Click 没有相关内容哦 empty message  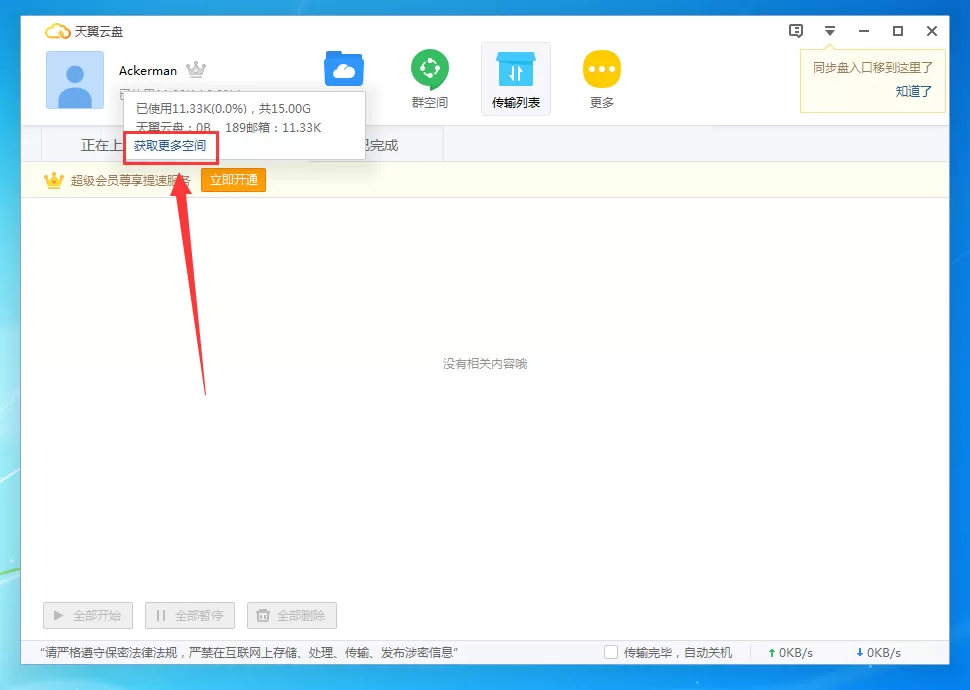(x=485, y=364)
